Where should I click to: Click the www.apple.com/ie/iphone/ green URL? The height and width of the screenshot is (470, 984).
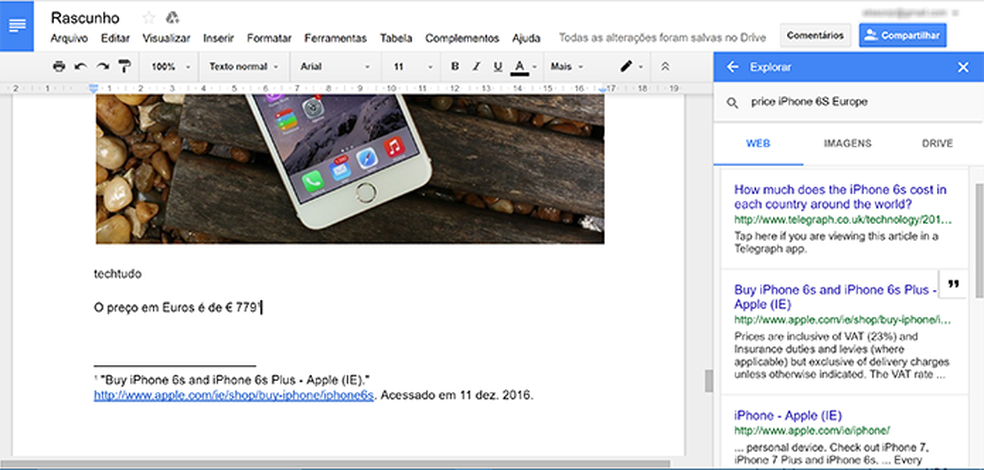812,431
